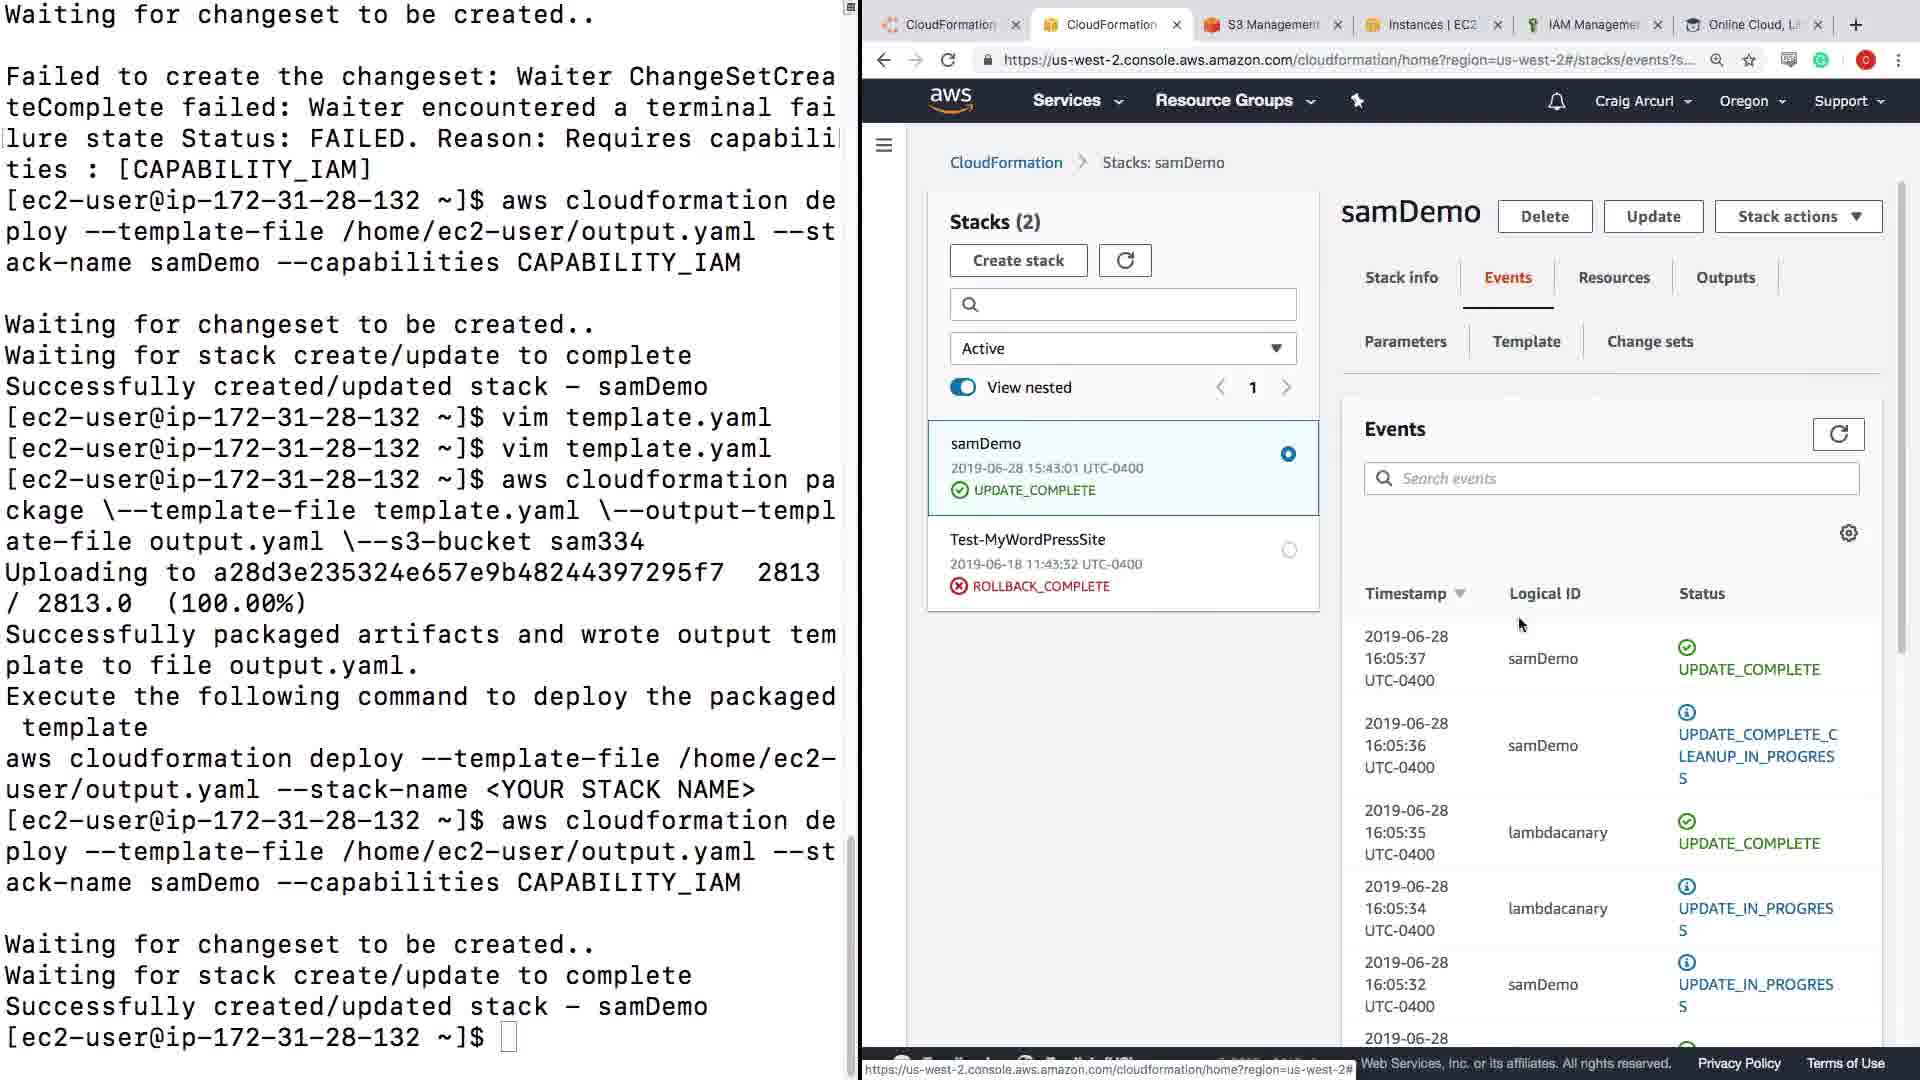1920x1080 pixels.
Task: Select the Test-MyWordPressSite stack radio button
Action: (x=1289, y=550)
